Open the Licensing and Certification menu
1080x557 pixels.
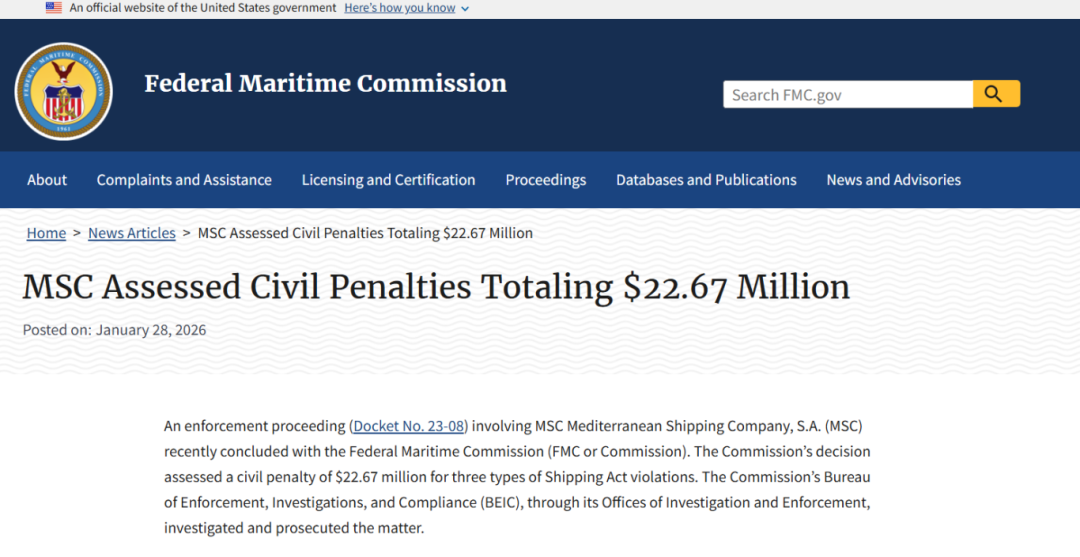(x=388, y=180)
